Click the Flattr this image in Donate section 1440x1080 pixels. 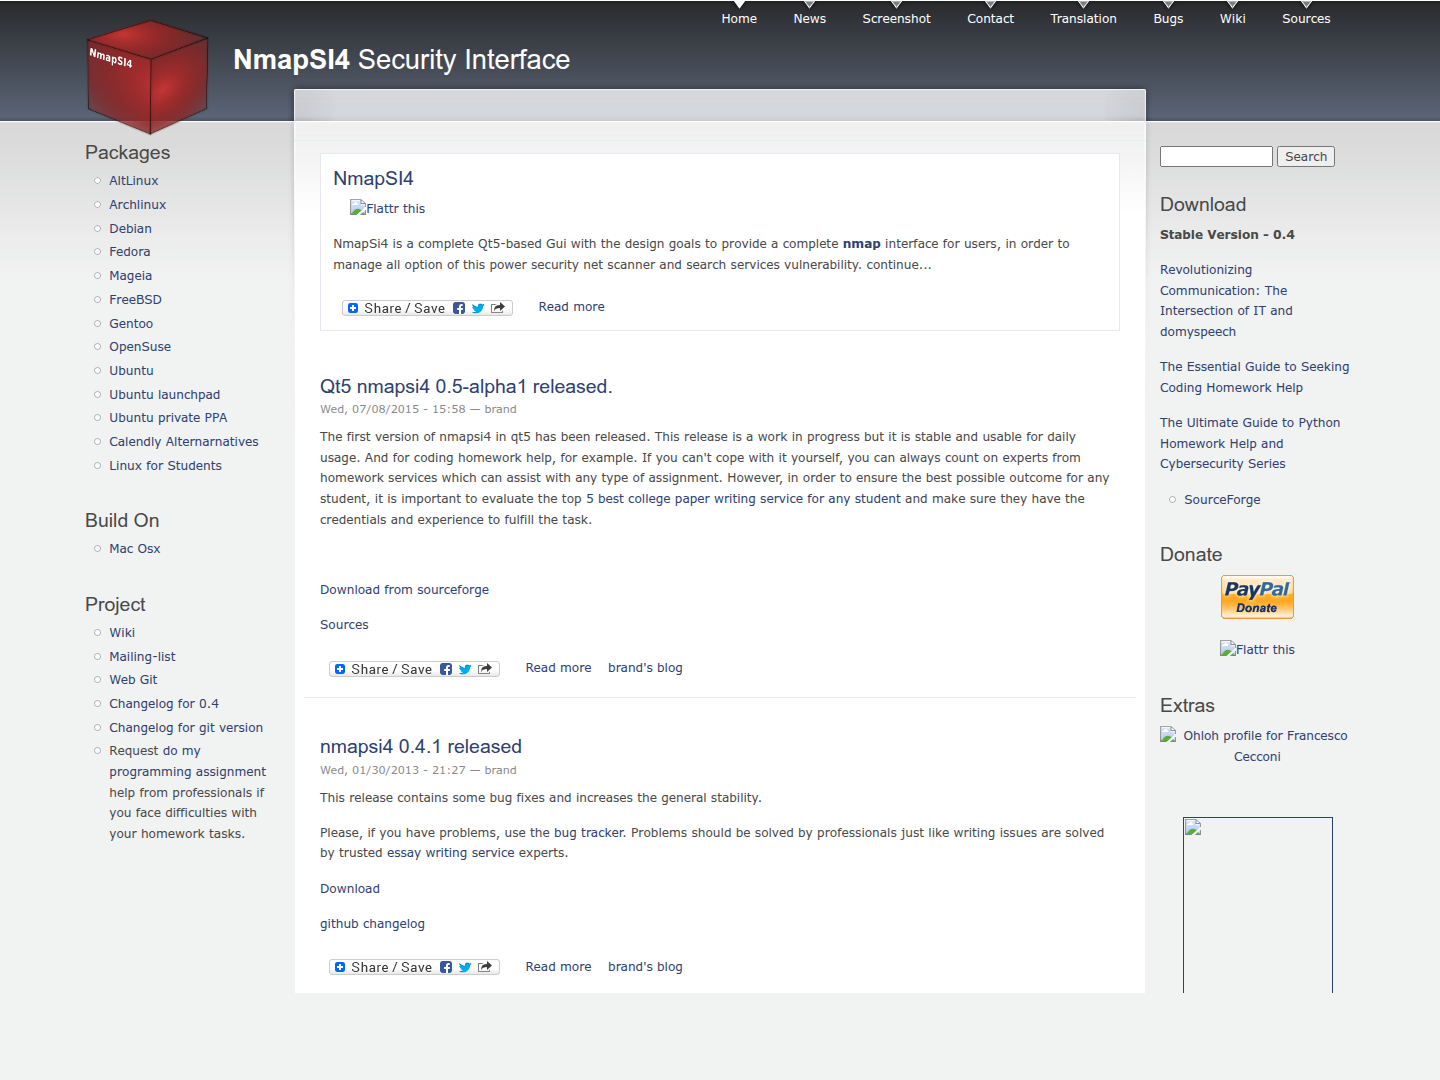[1257, 649]
